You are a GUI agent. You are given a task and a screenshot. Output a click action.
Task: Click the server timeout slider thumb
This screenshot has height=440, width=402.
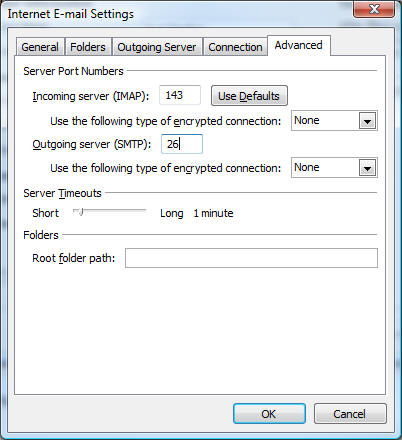(80, 212)
